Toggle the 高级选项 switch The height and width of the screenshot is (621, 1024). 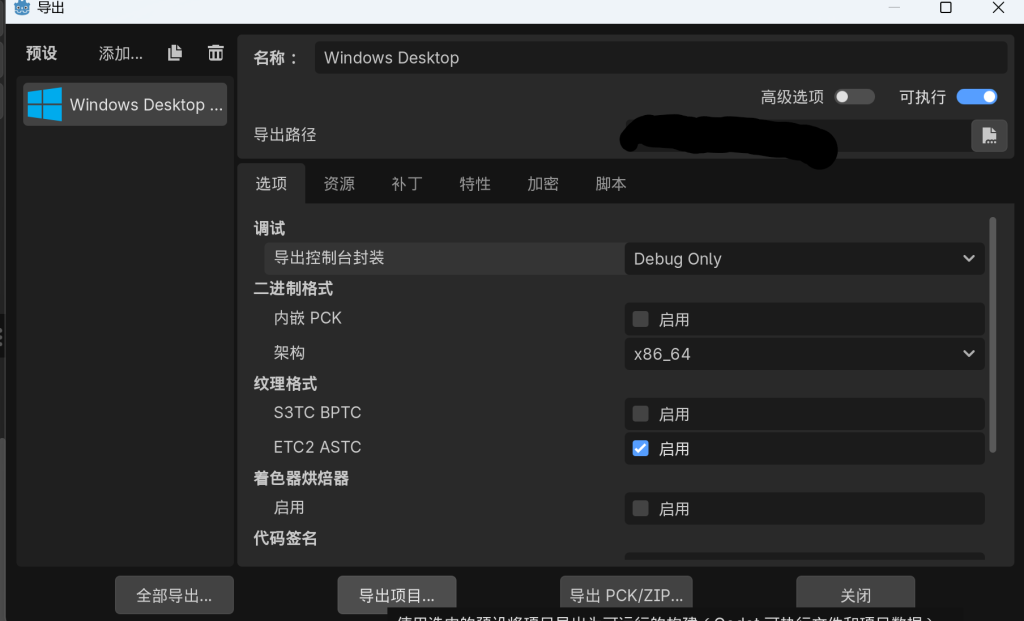click(x=855, y=97)
